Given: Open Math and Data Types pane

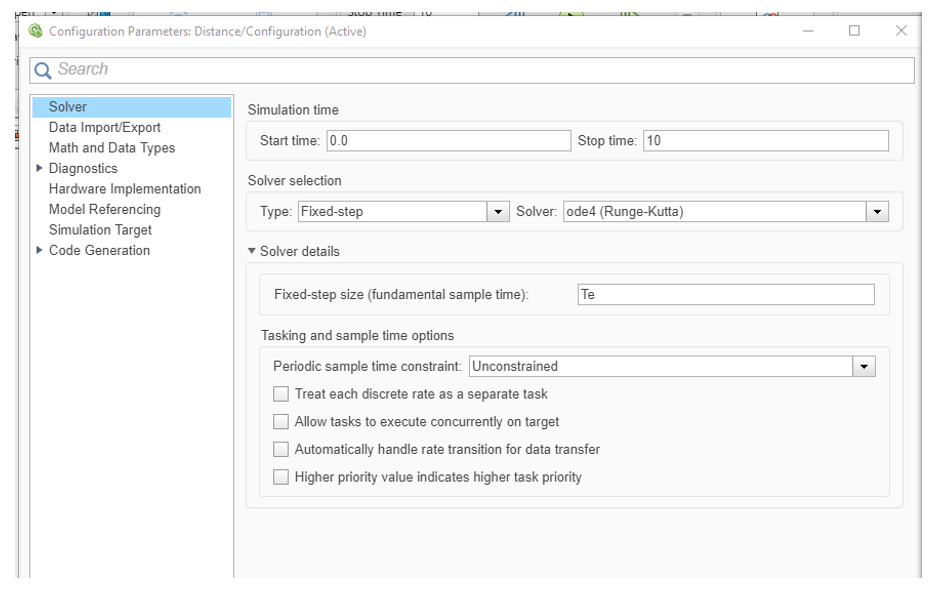Looking at the screenshot, I should 111,148.
